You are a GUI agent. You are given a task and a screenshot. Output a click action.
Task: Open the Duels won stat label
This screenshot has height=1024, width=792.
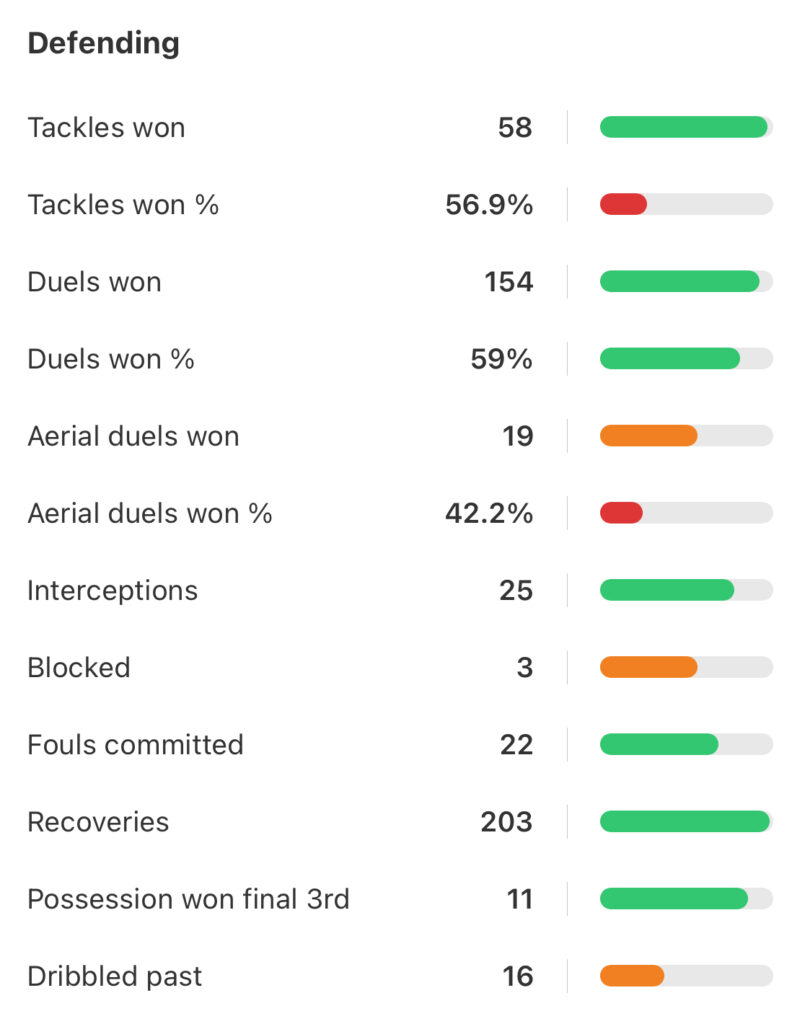point(94,282)
